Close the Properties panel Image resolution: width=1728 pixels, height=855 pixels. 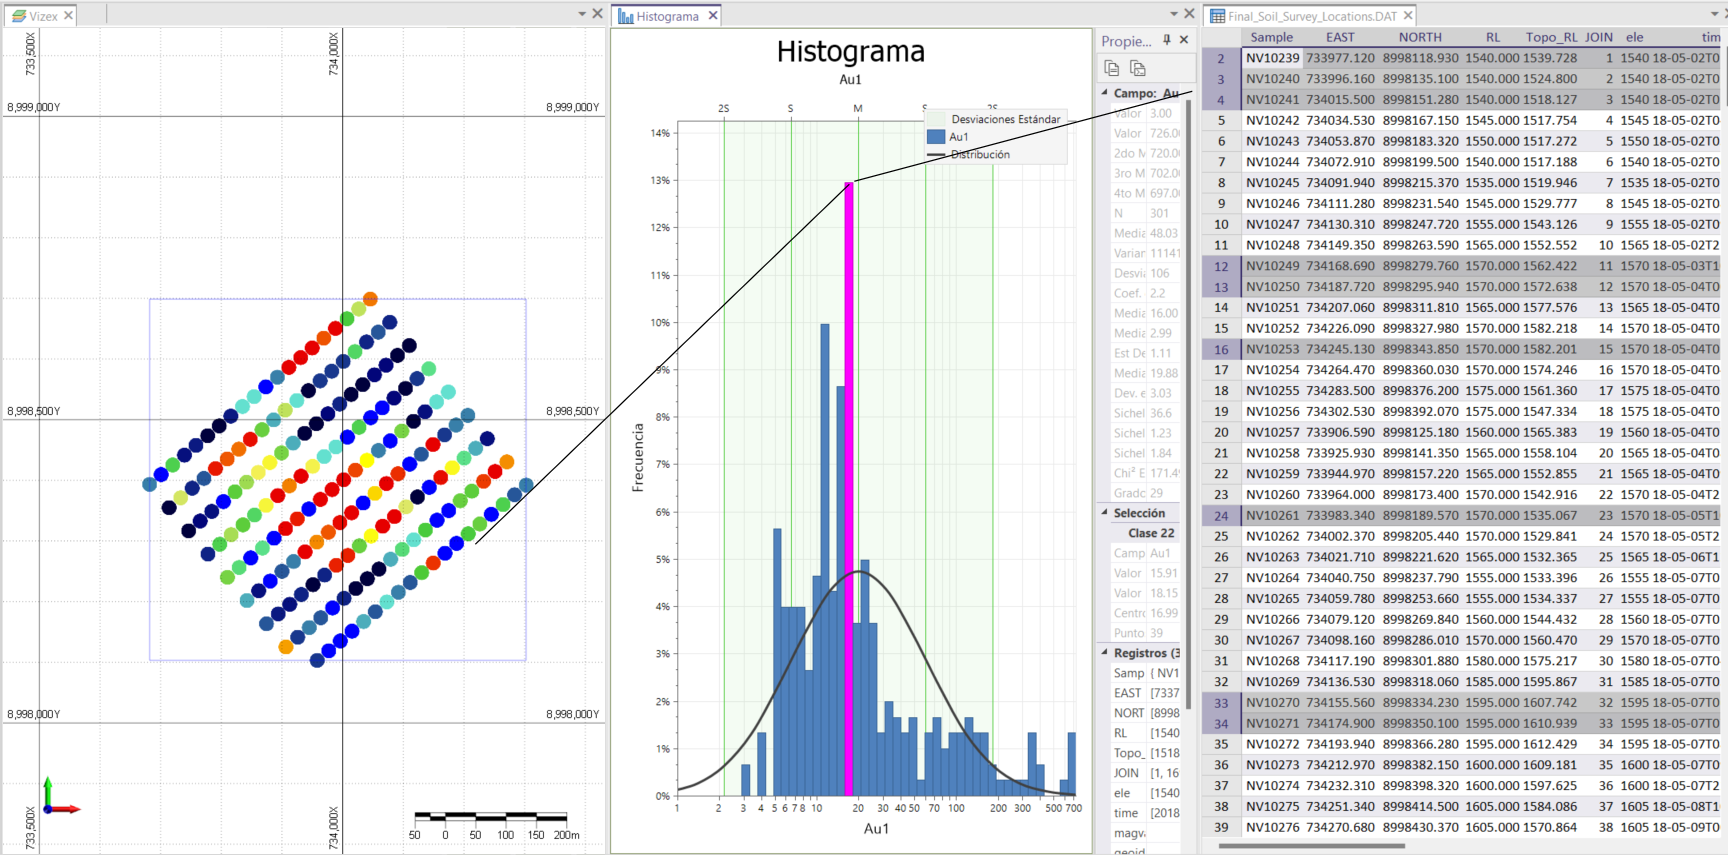1184,40
